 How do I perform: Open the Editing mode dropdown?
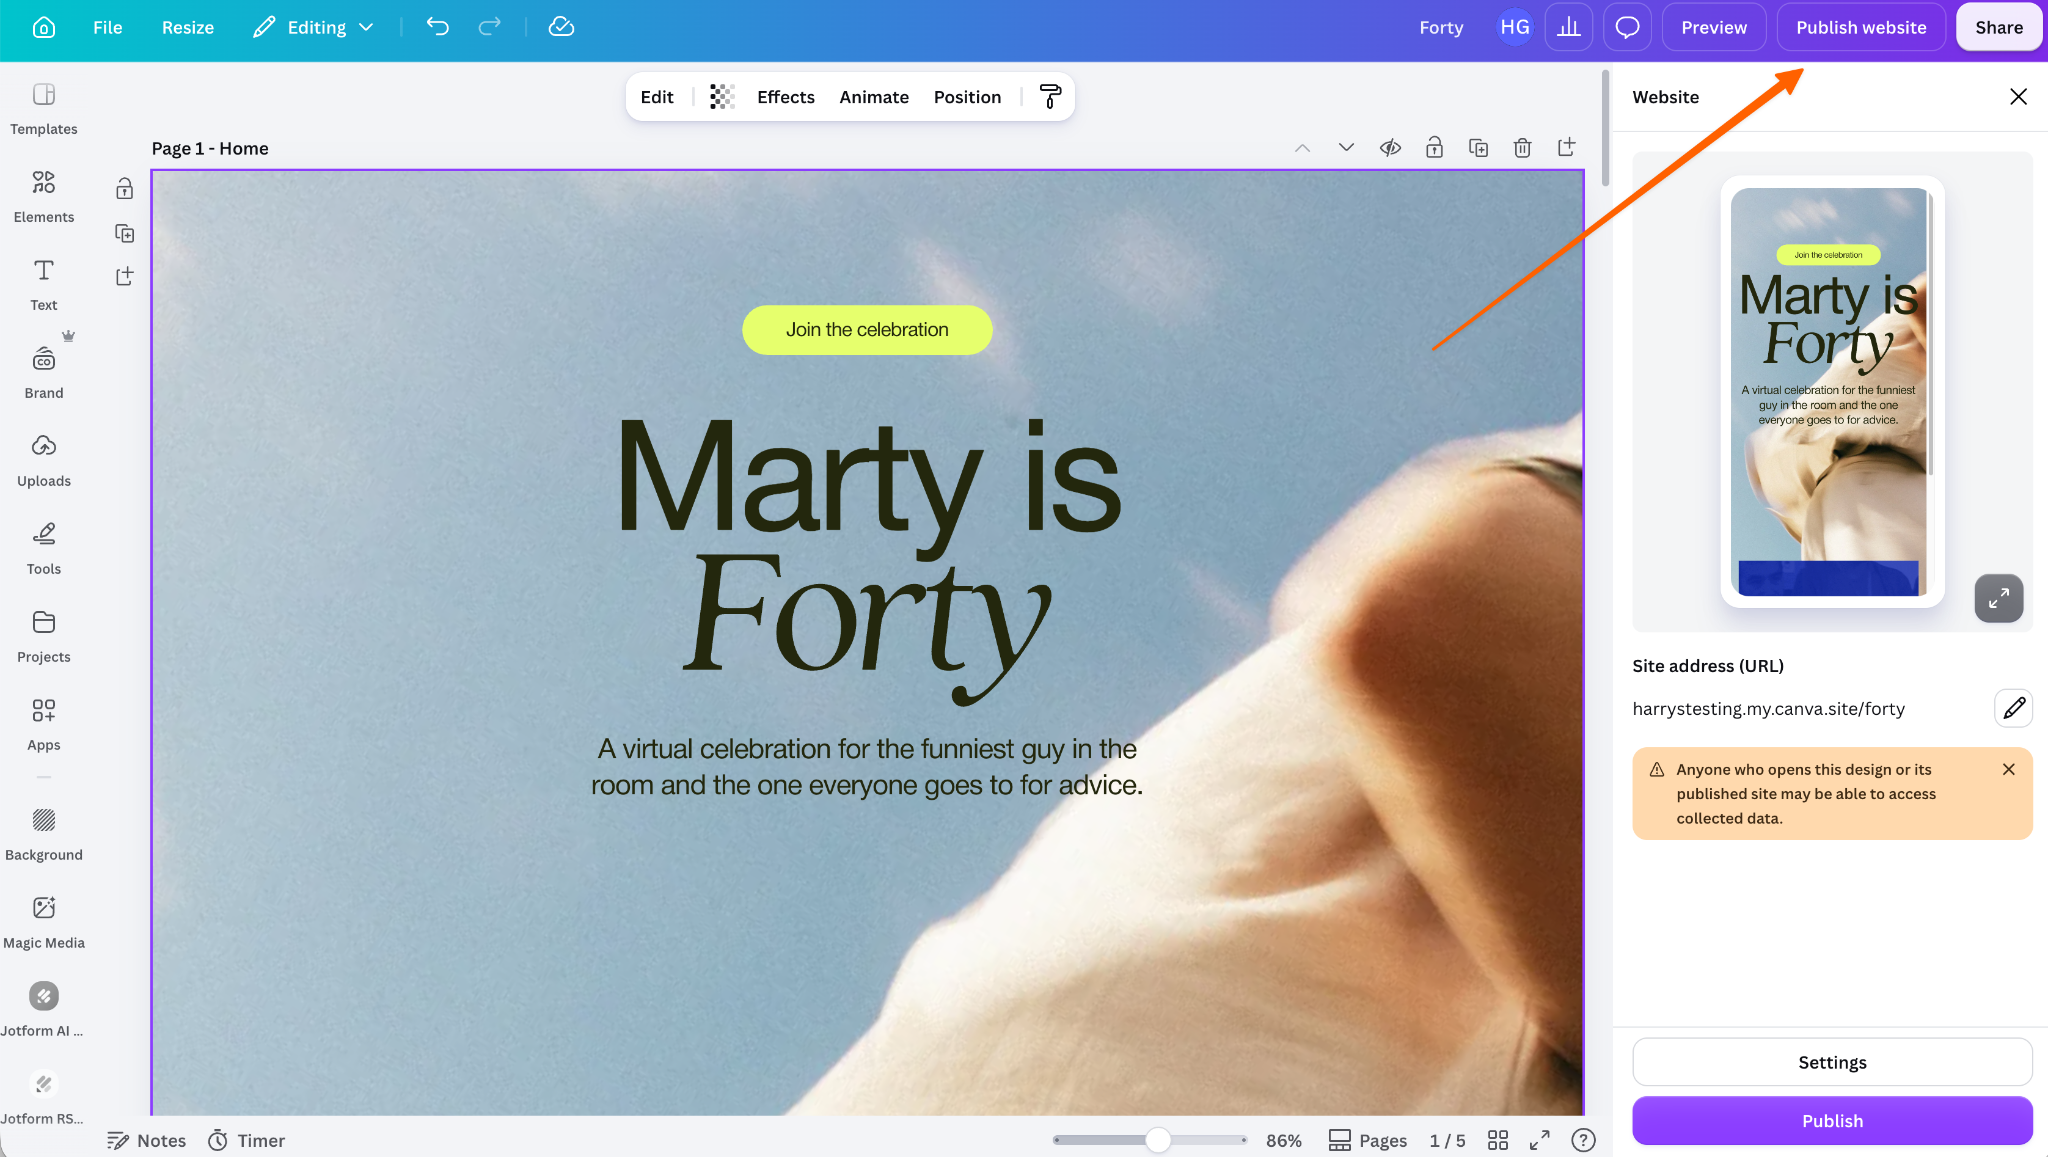coord(313,27)
